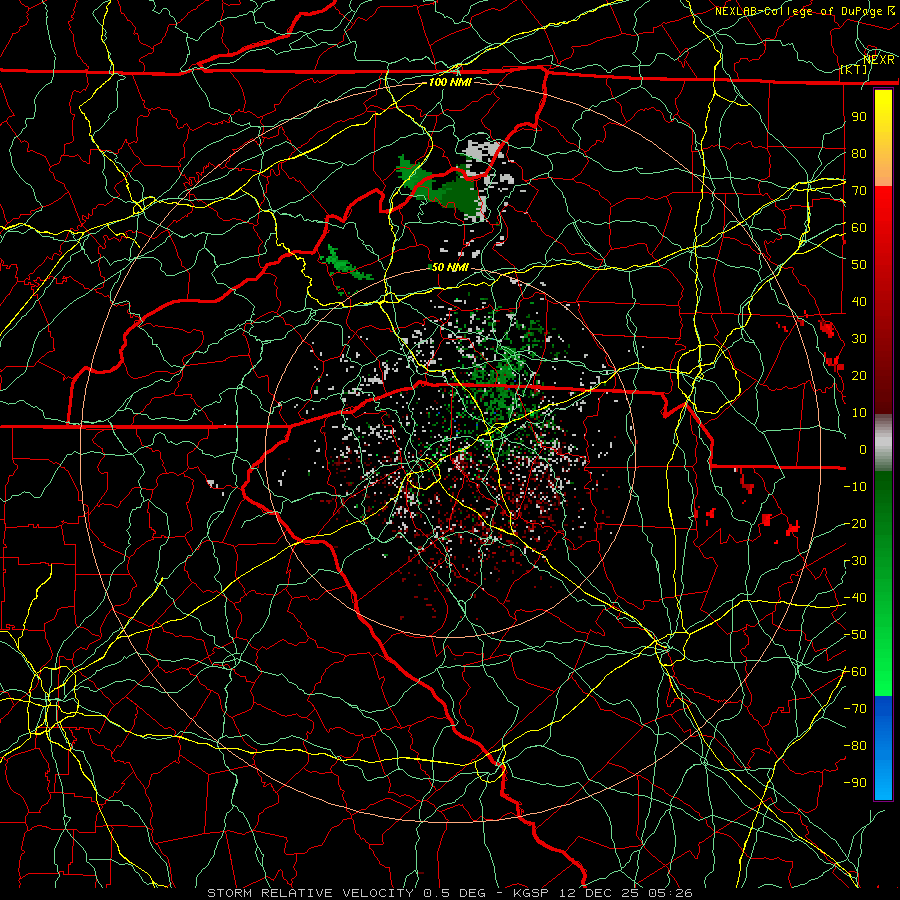
Task: Select the positive 10 value on the velocity scale
Action: click(859, 413)
